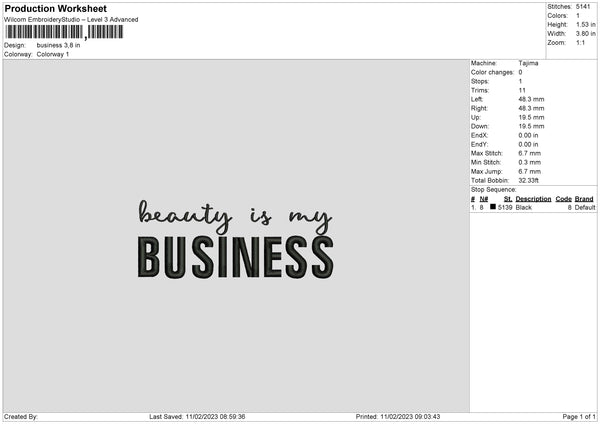
Task: Click the Page 1 of 1 indicator
Action: [x=579, y=416]
